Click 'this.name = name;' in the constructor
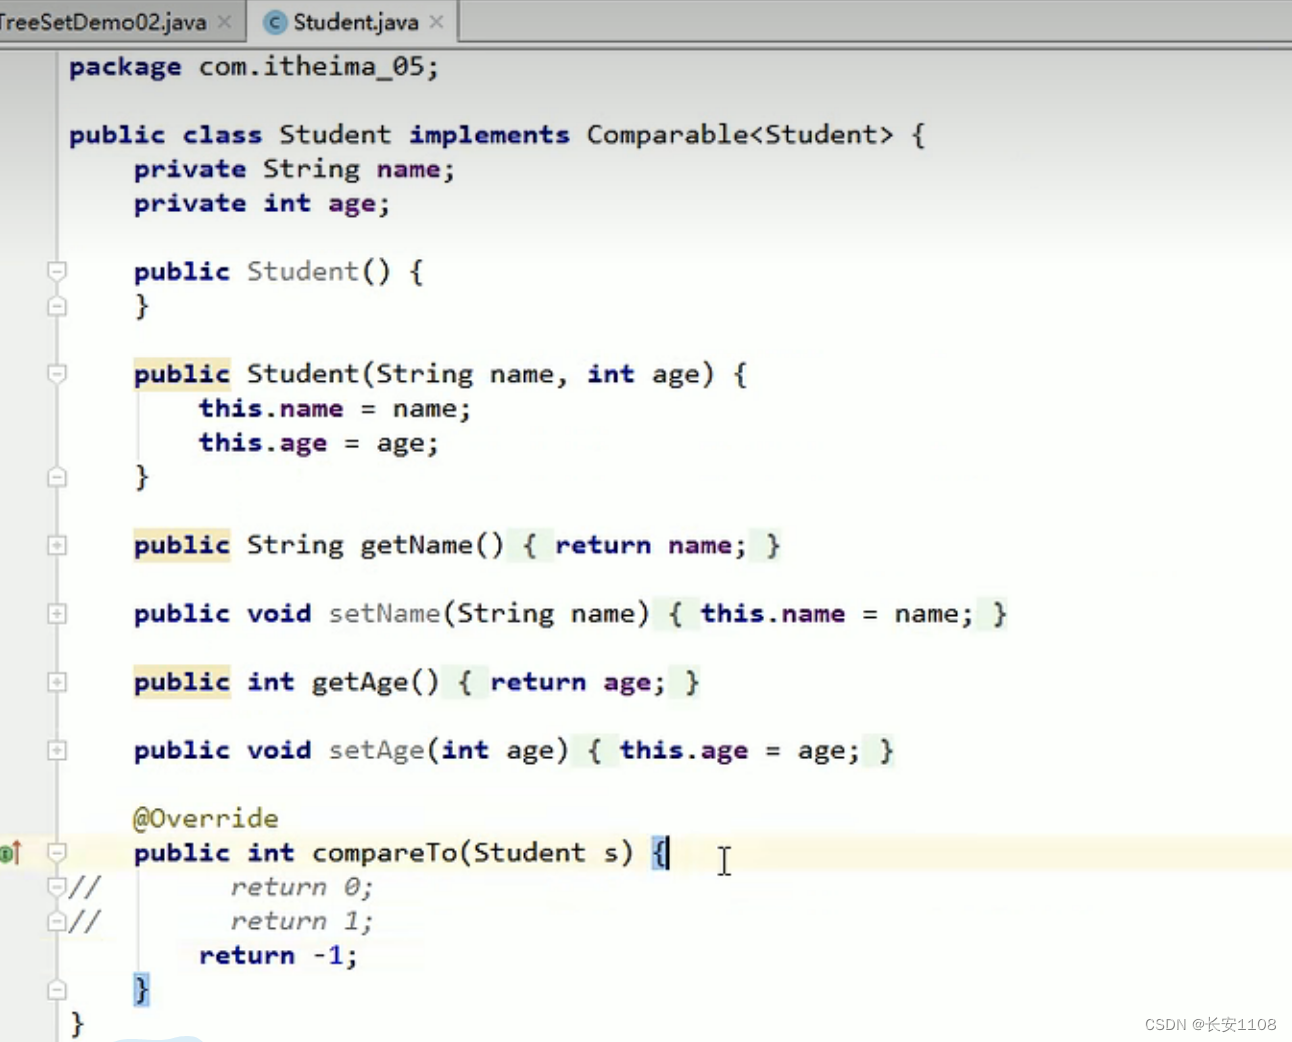The height and width of the screenshot is (1042, 1292). pyautogui.click(x=334, y=408)
